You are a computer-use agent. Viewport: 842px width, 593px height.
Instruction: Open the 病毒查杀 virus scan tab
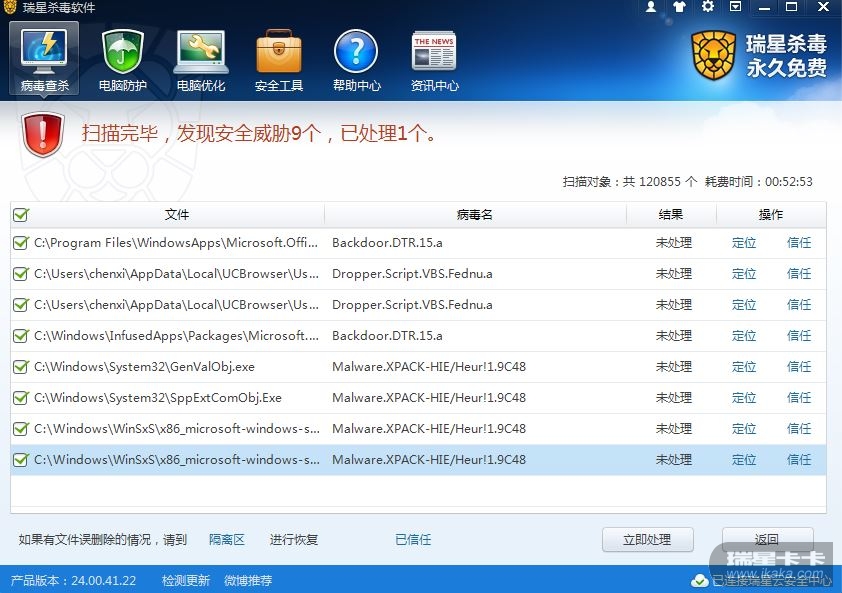coord(44,59)
